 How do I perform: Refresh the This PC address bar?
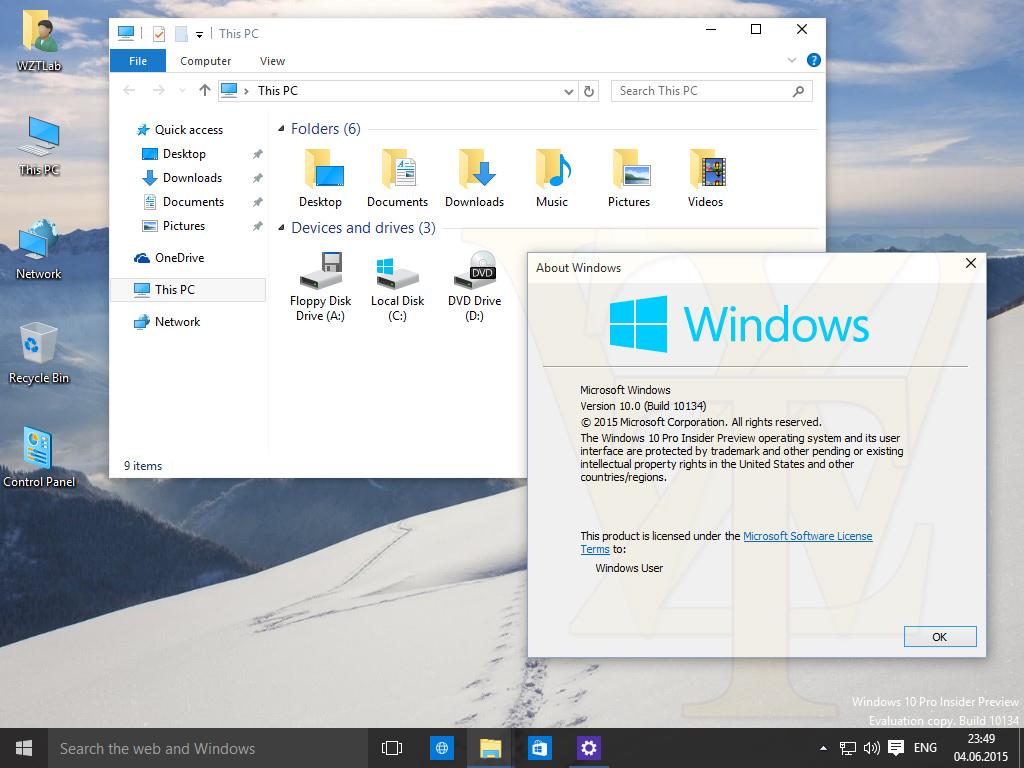click(588, 91)
